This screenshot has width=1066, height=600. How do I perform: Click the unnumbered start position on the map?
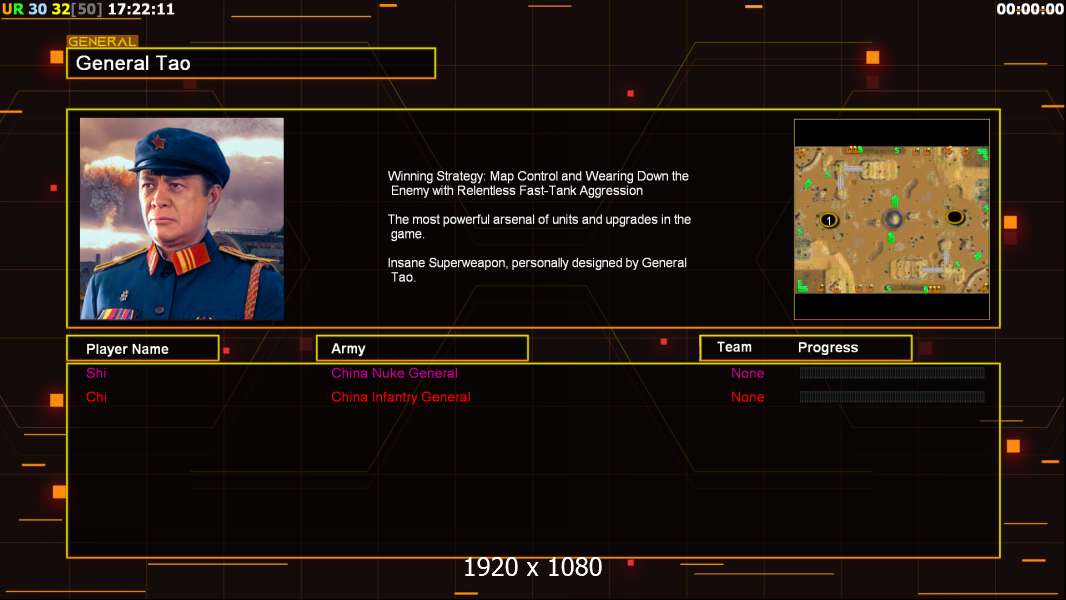coord(955,217)
